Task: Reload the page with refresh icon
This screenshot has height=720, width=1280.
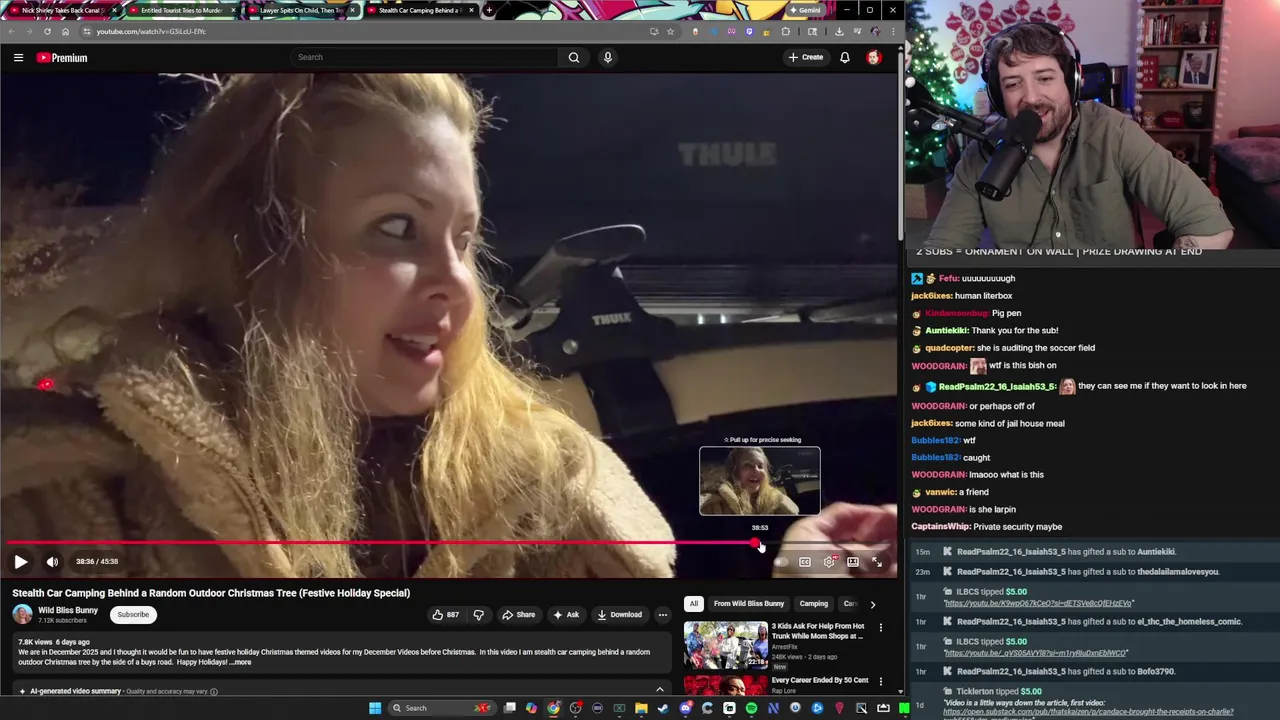Action: (x=46, y=31)
